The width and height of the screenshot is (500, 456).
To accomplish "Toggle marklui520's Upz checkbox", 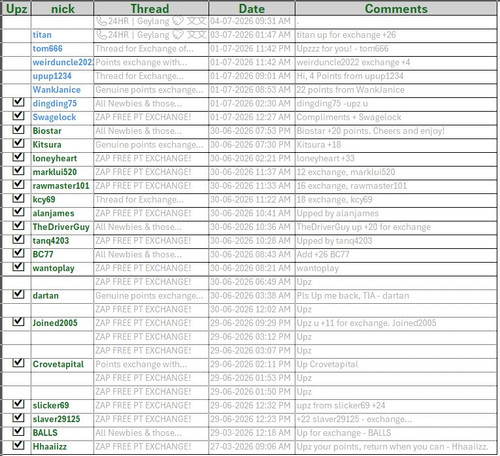I will coord(18,170).
